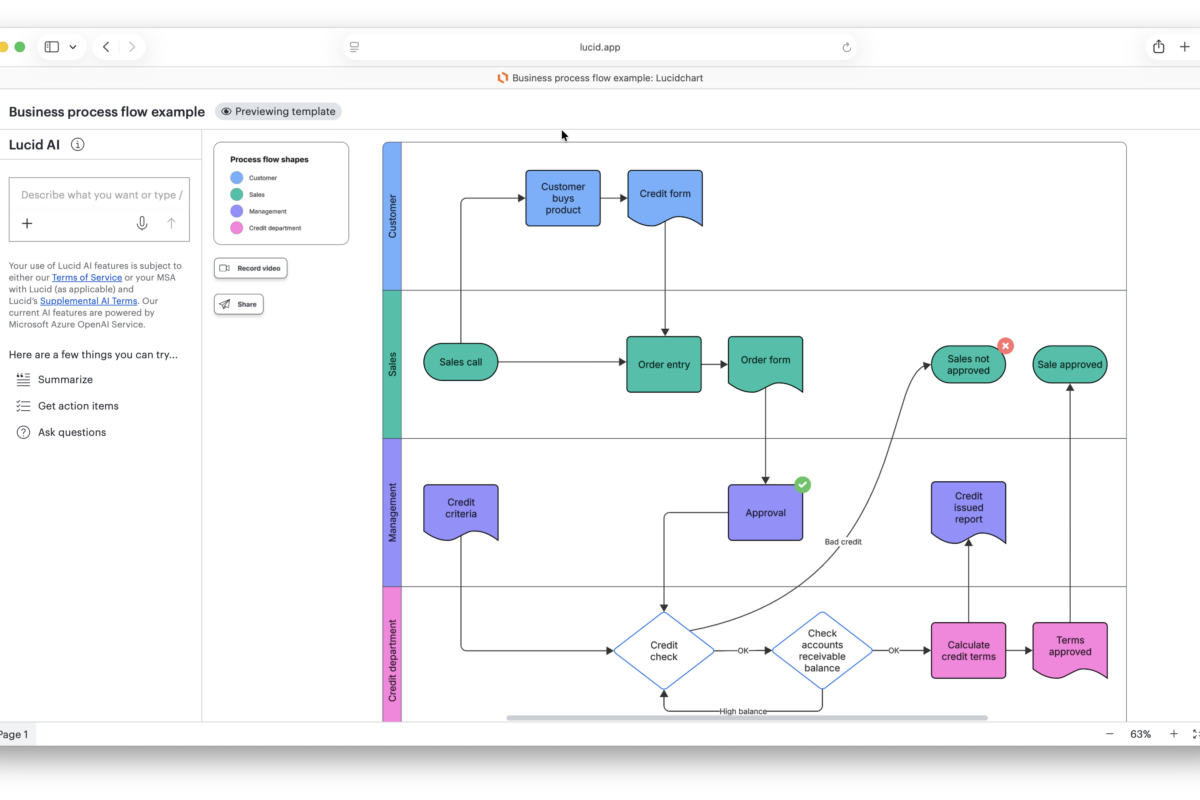The image size is (1200, 800).
Task: Click the Process flow shapes legend title
Action: click(269, 160)
